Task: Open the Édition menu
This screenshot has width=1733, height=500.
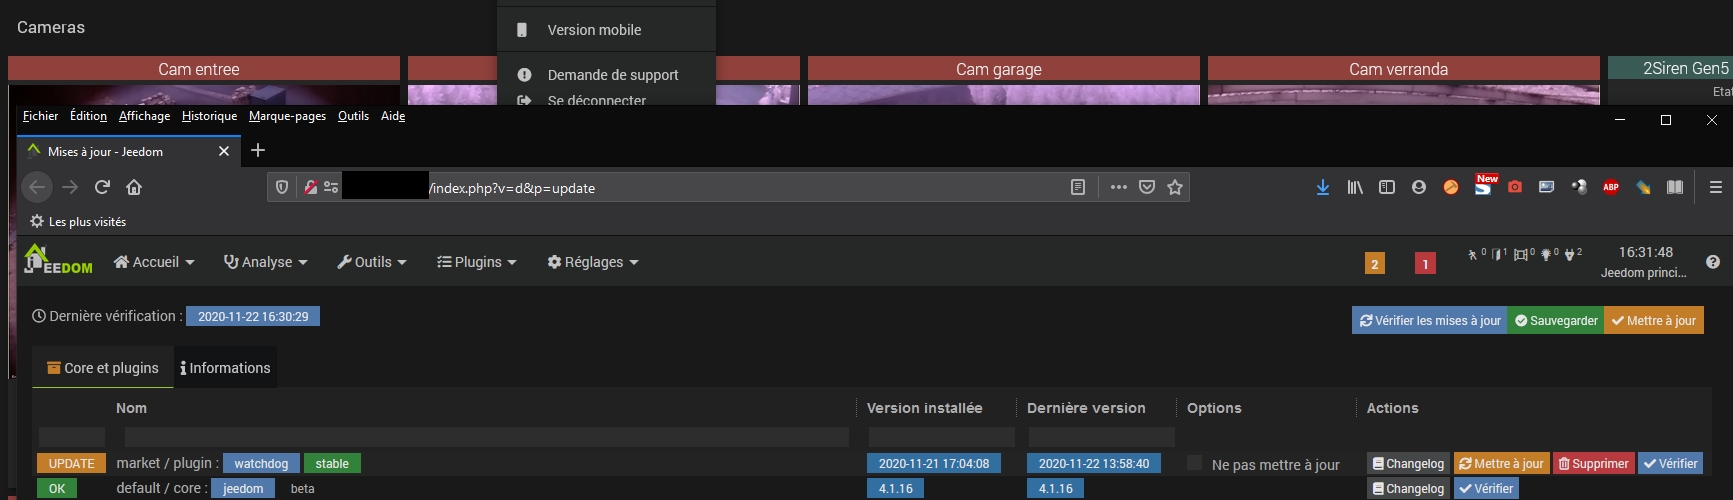Action: point(88,116)
